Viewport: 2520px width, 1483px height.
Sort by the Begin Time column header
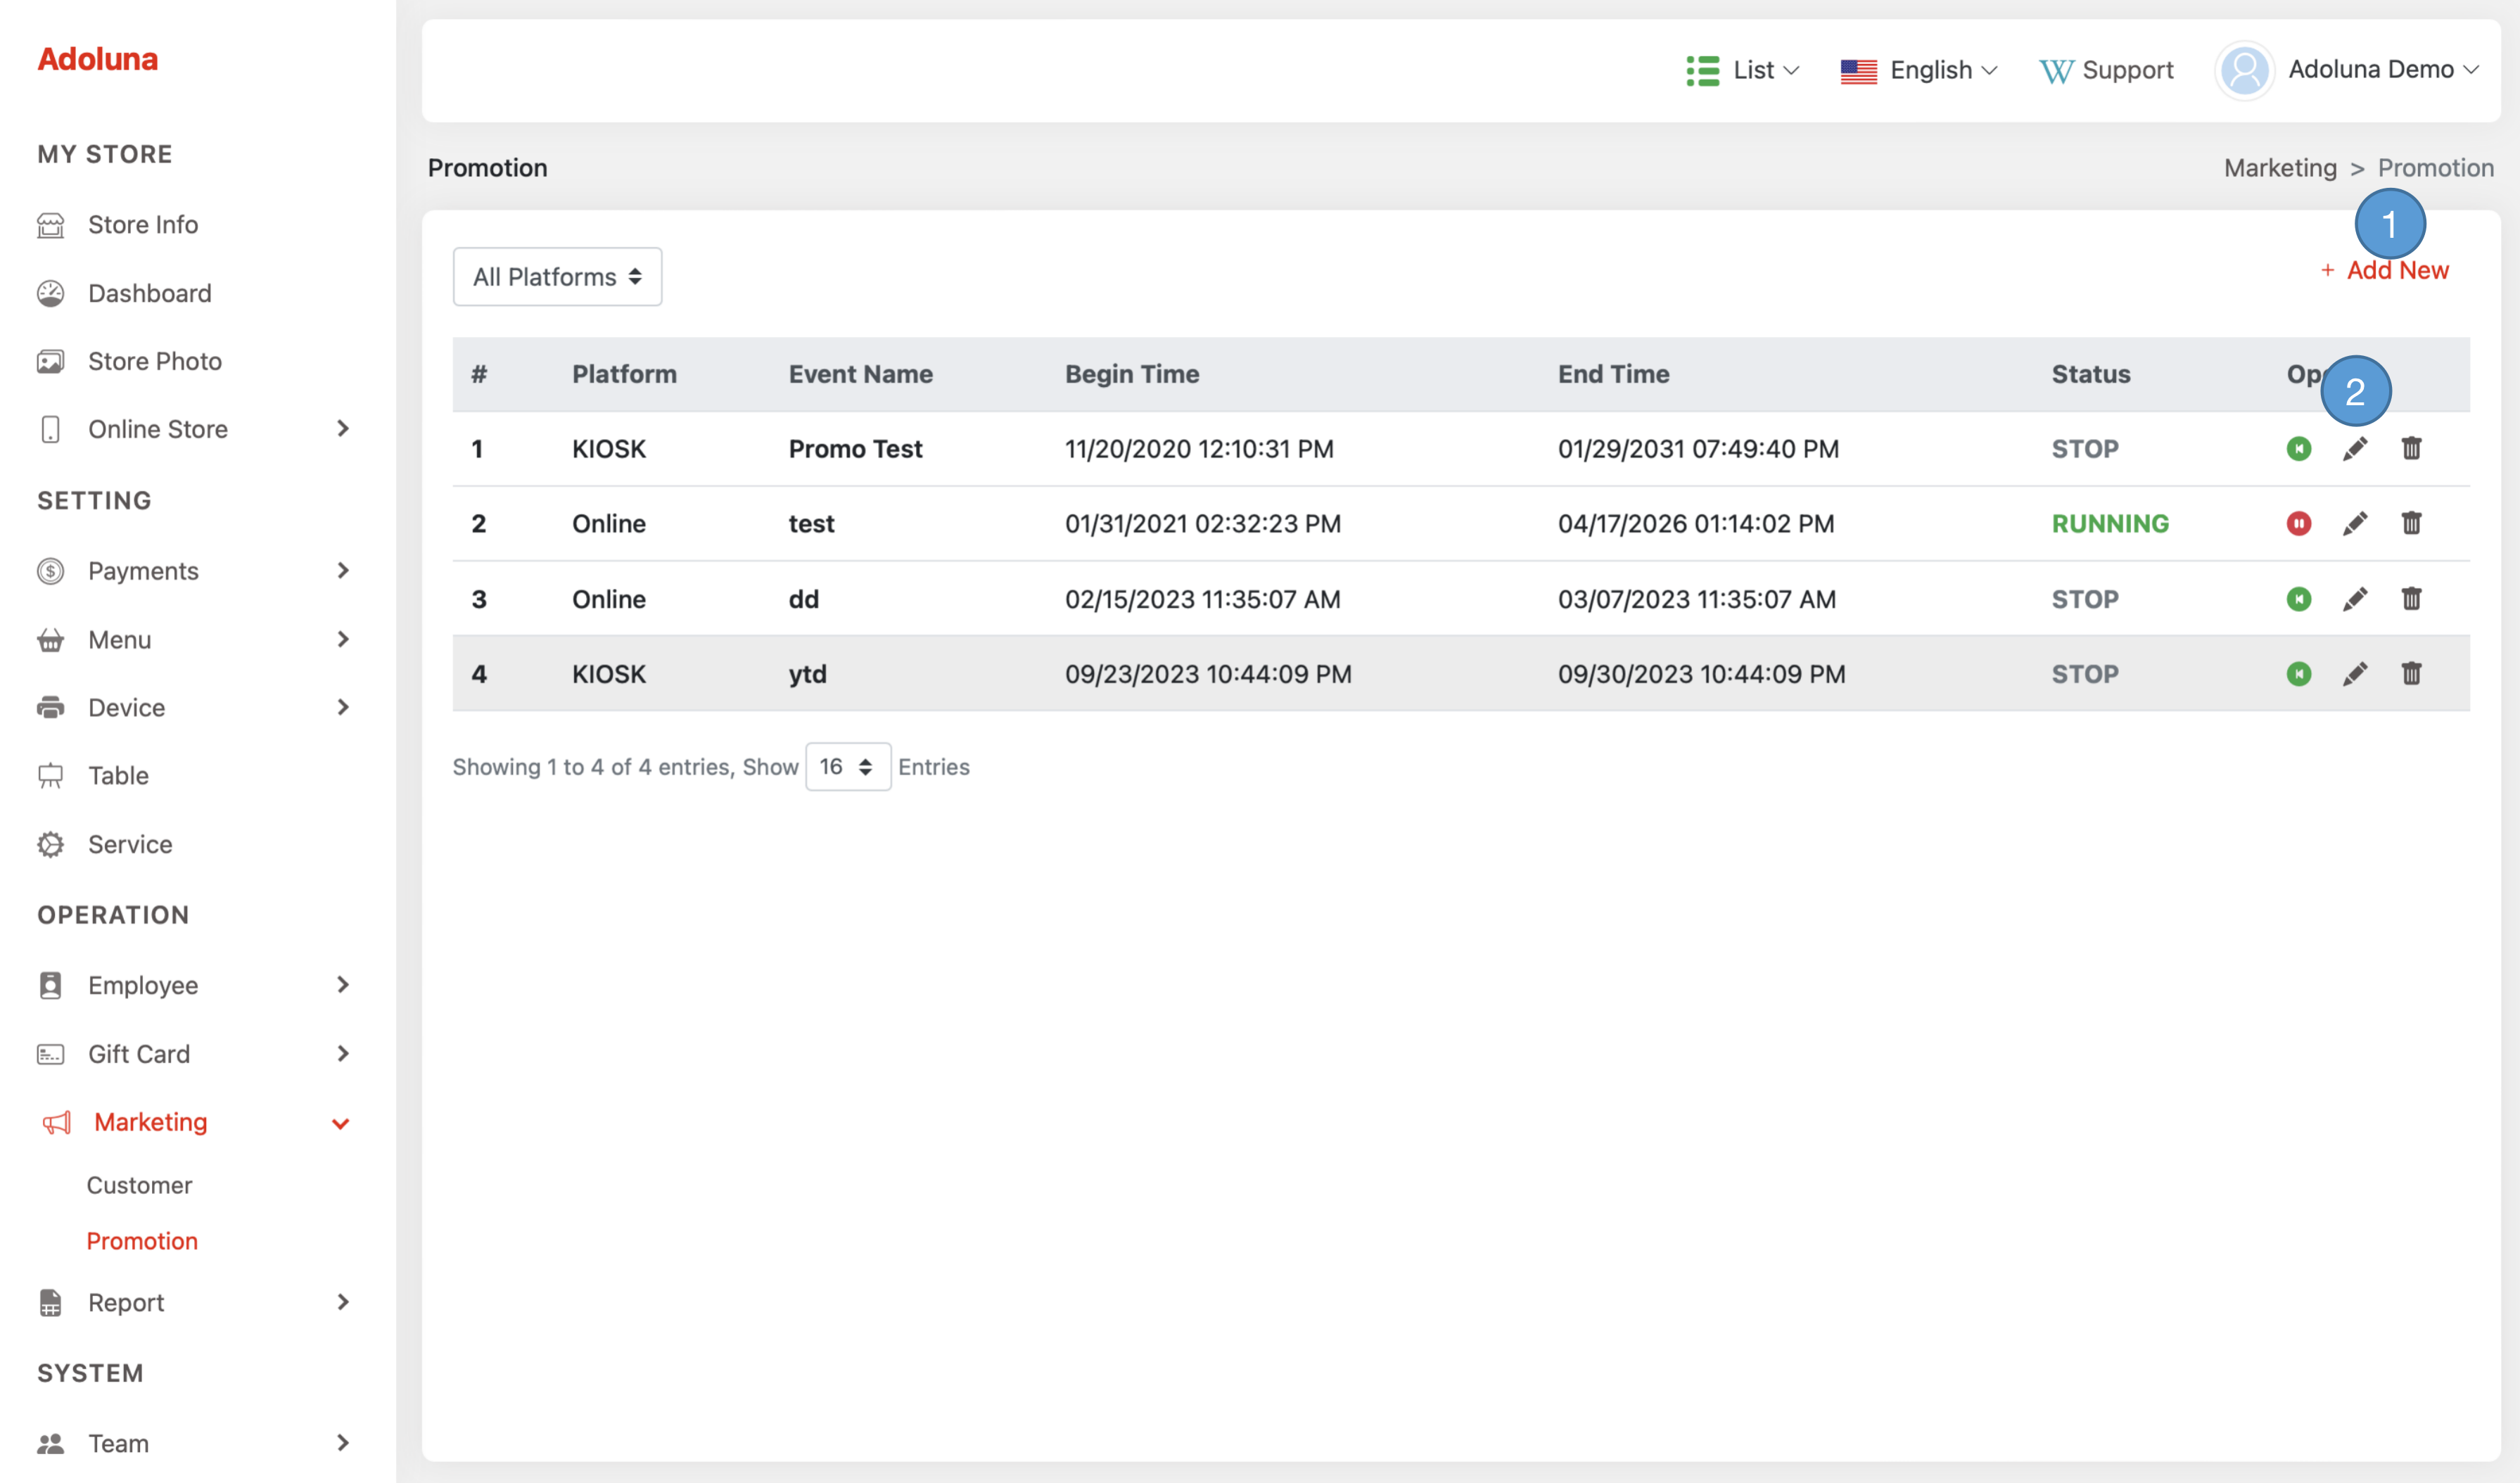coord(1132,374)
